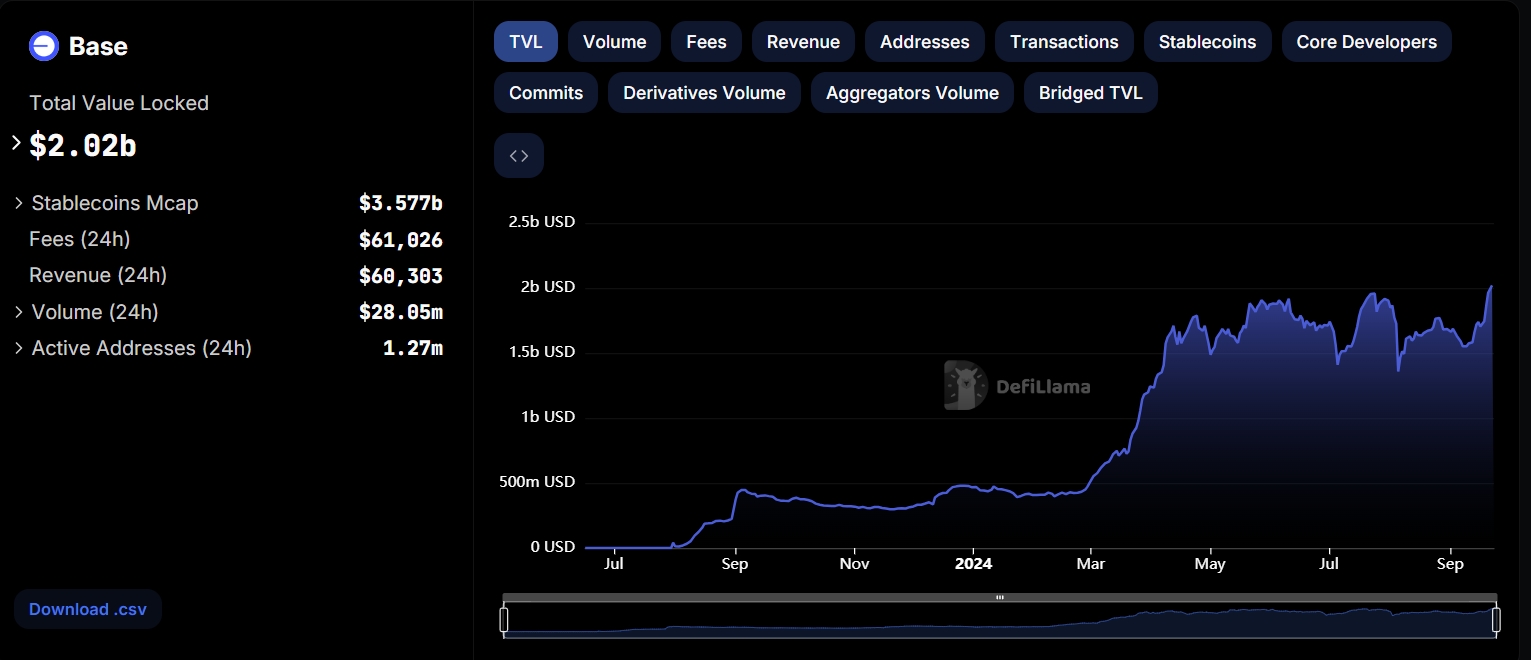Expand the Volume (24h) row

18,312
